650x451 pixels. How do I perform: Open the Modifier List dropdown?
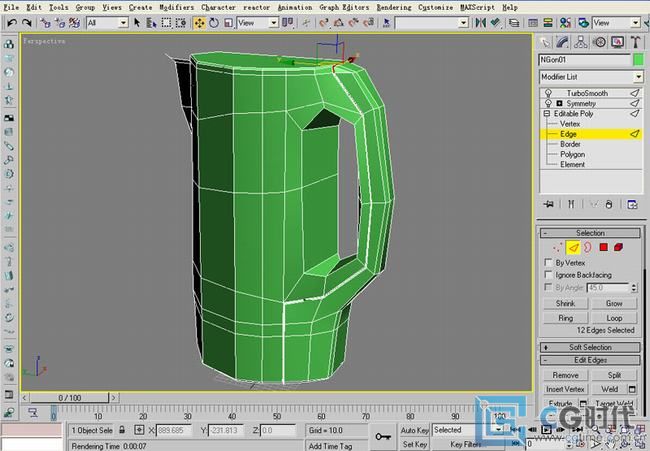point(591,77)
